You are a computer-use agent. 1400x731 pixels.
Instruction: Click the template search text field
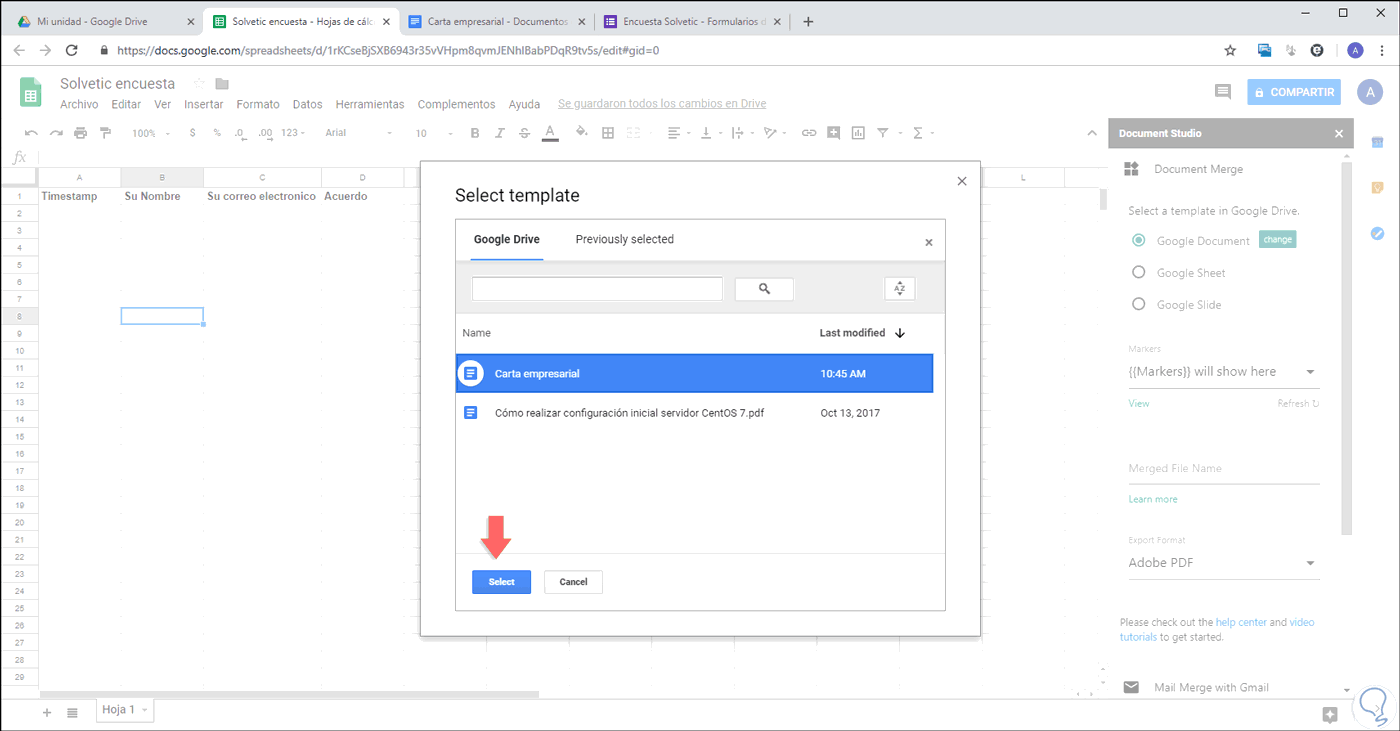tap(597, 289)
